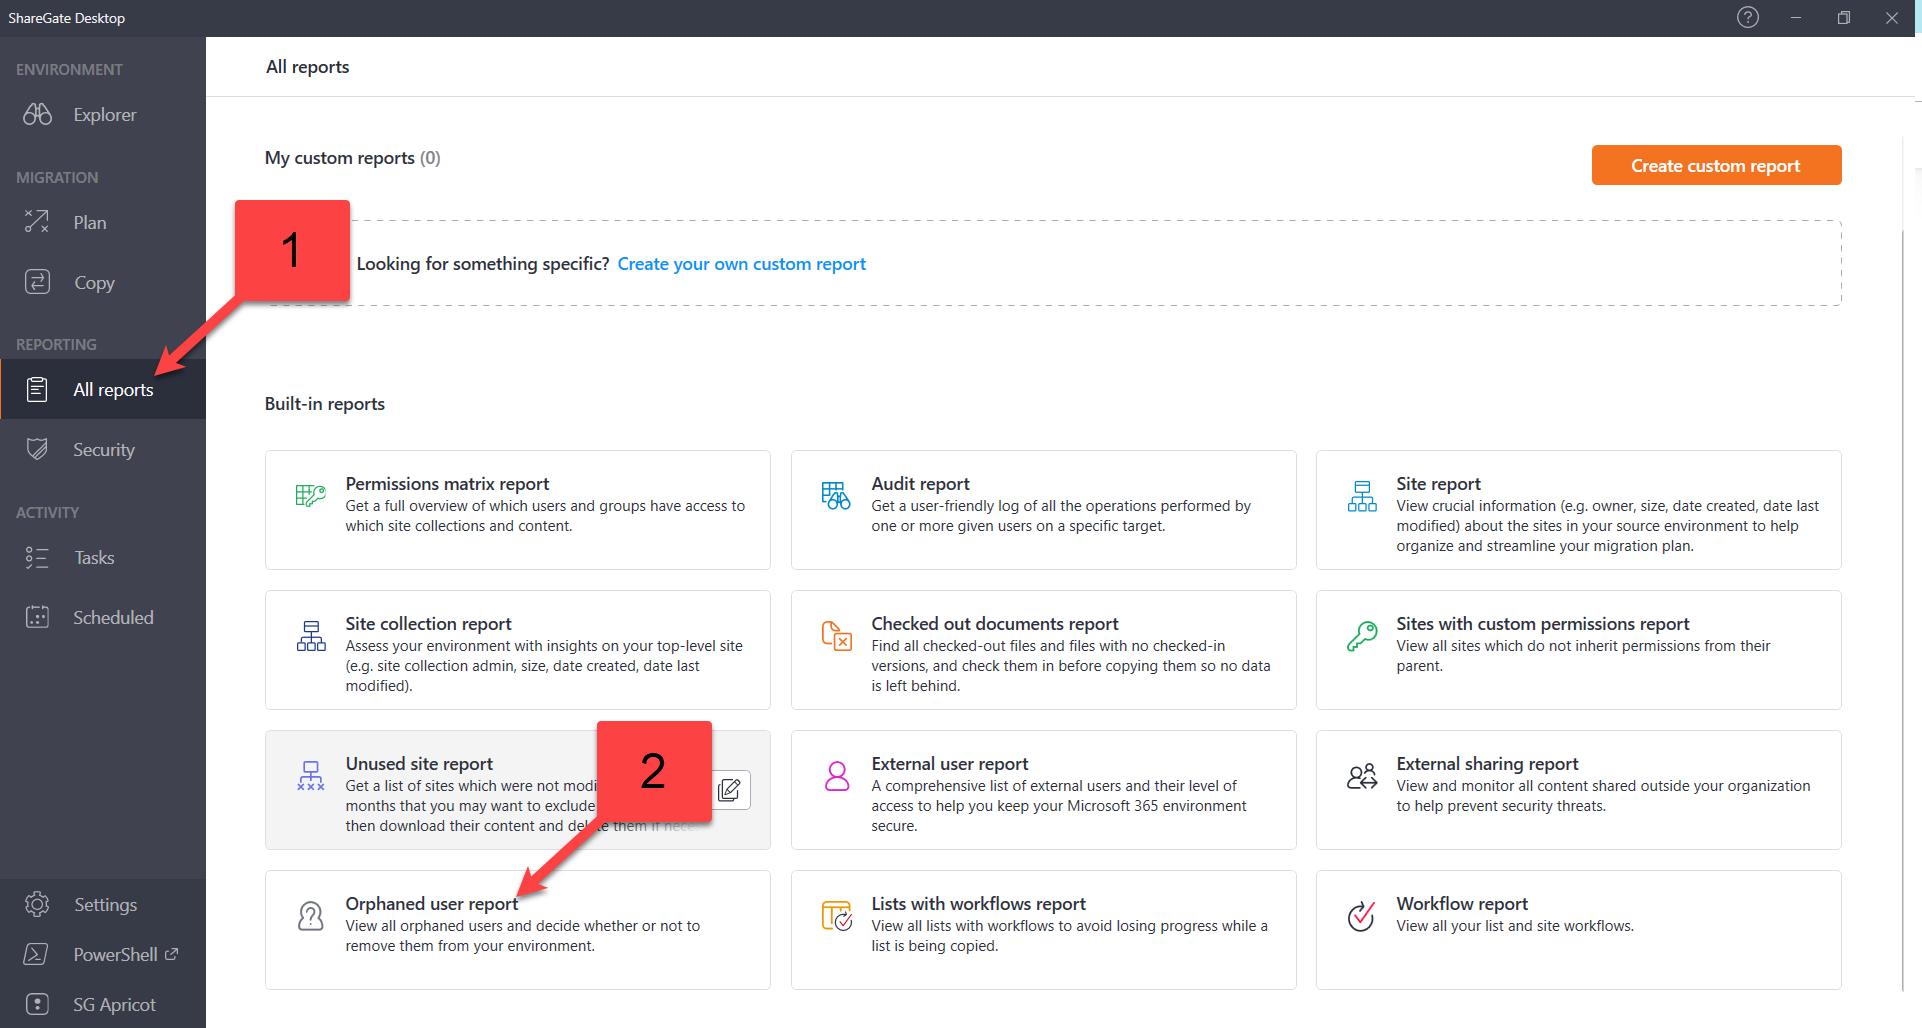
Task: Click the Scheduled calendar icon
Action: click(x=38, y=618)
